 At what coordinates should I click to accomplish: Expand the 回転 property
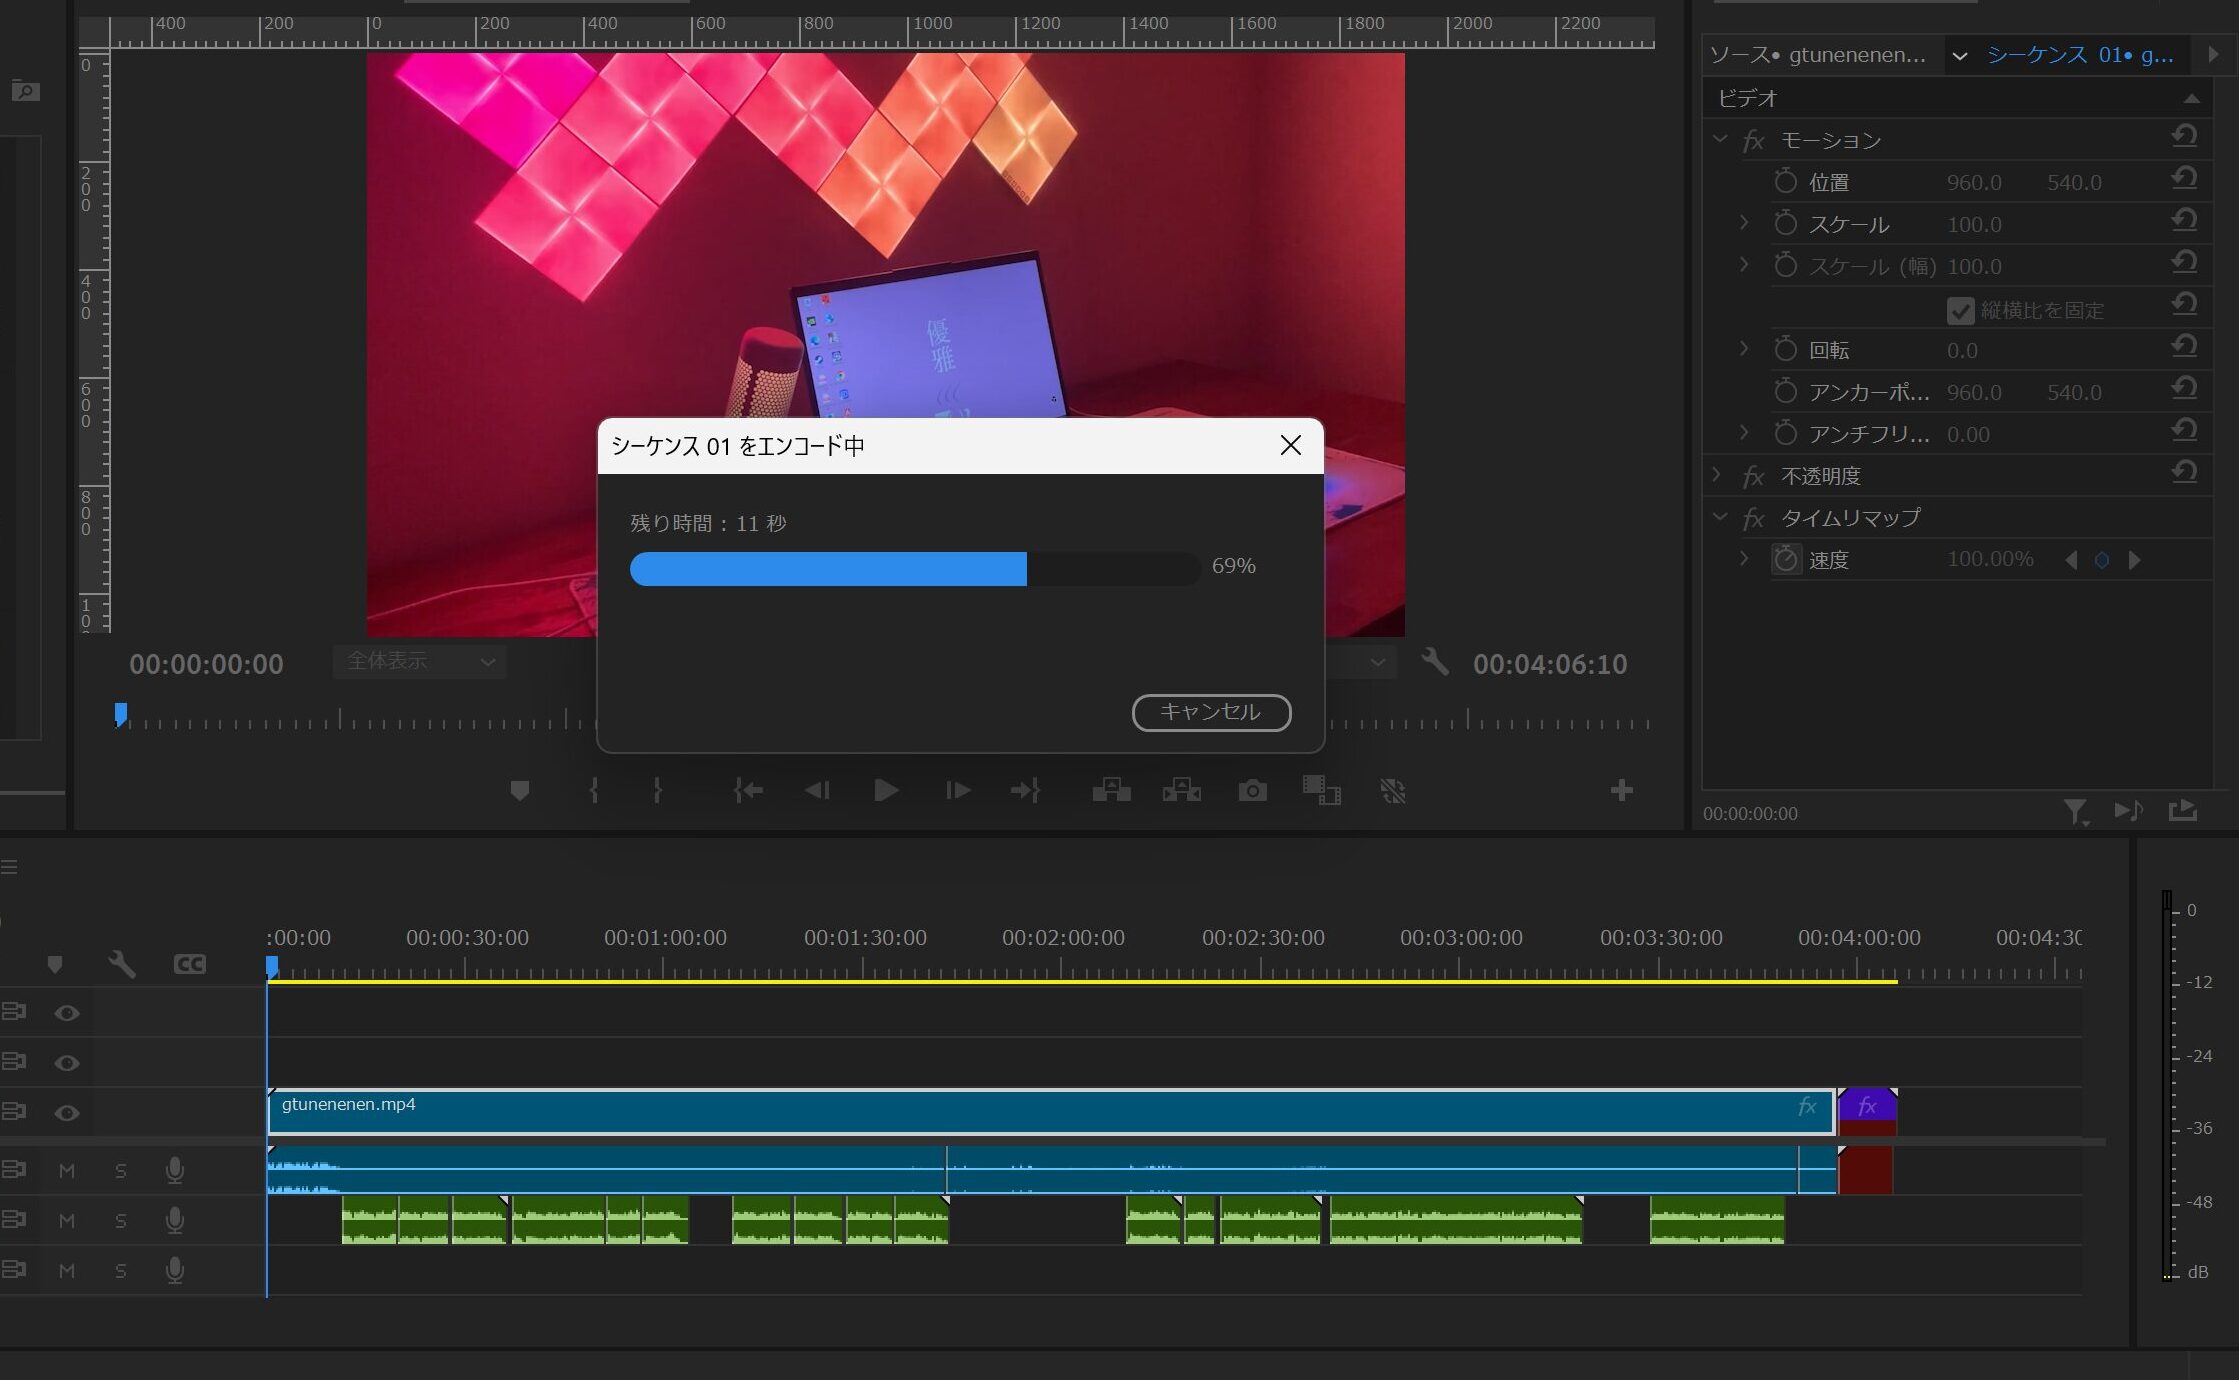(x=1744, y=349)
